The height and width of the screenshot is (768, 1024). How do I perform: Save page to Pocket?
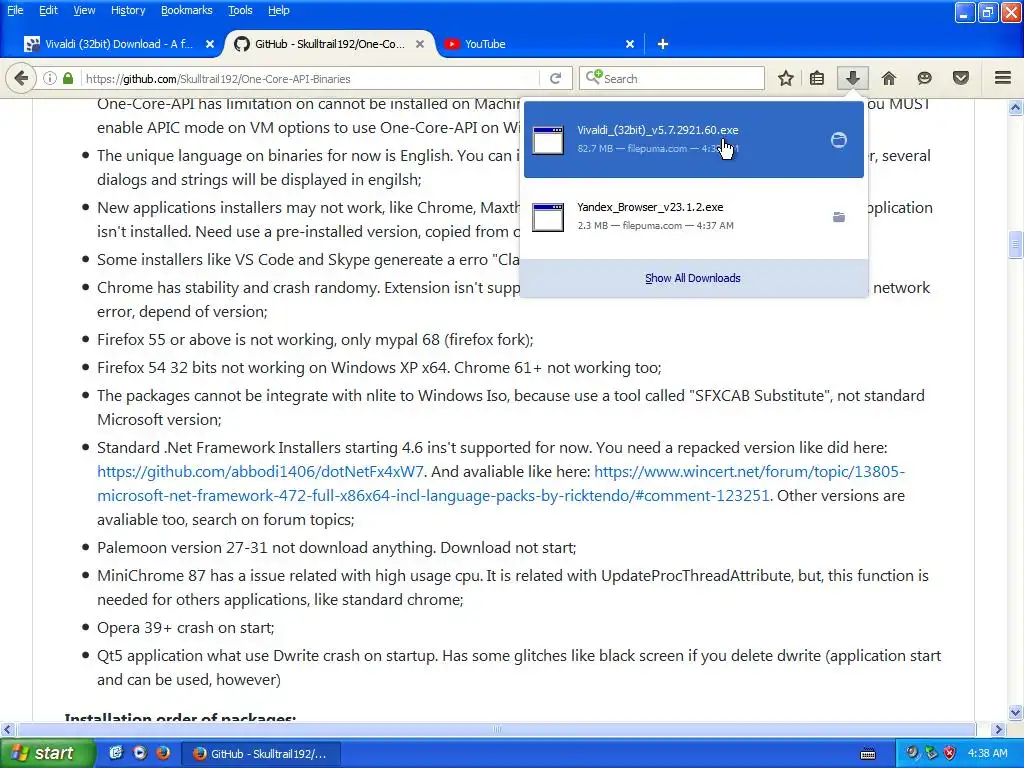961,78
